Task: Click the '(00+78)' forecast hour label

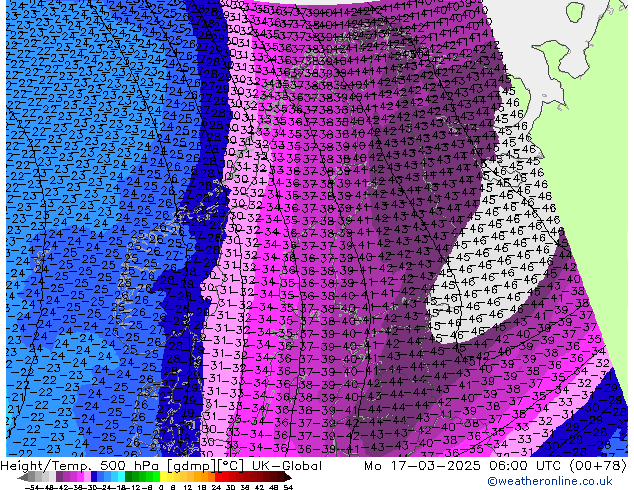Action: coord(598,466)
